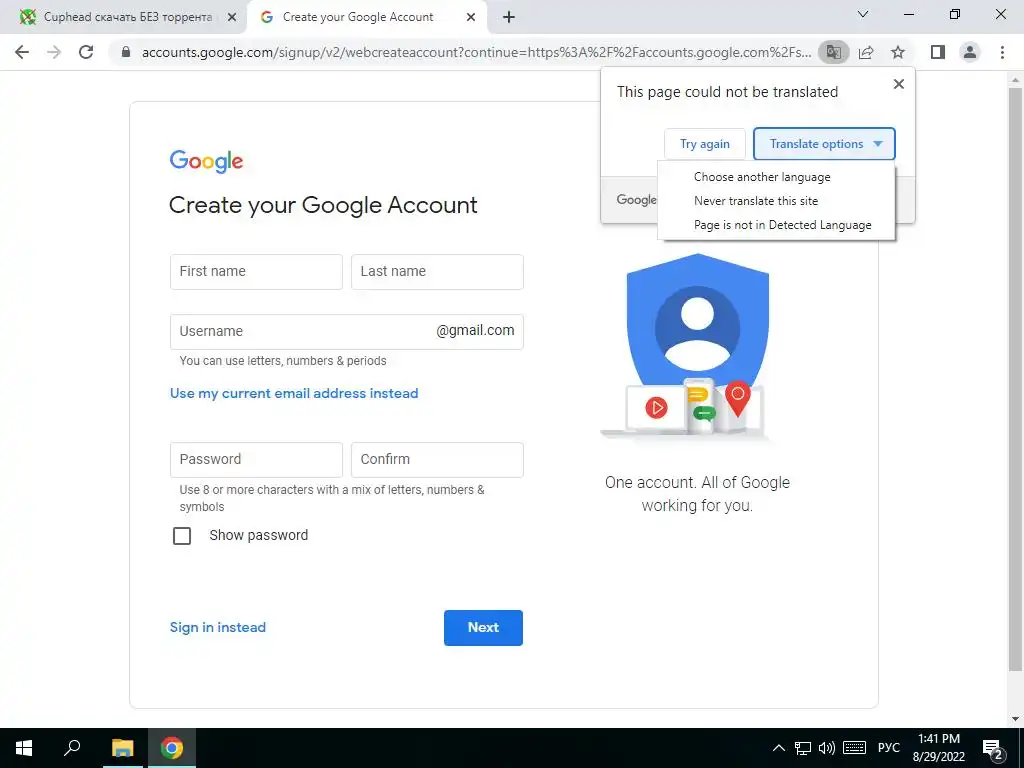Click the page vertical scrollbar

tap(1015, 379)
